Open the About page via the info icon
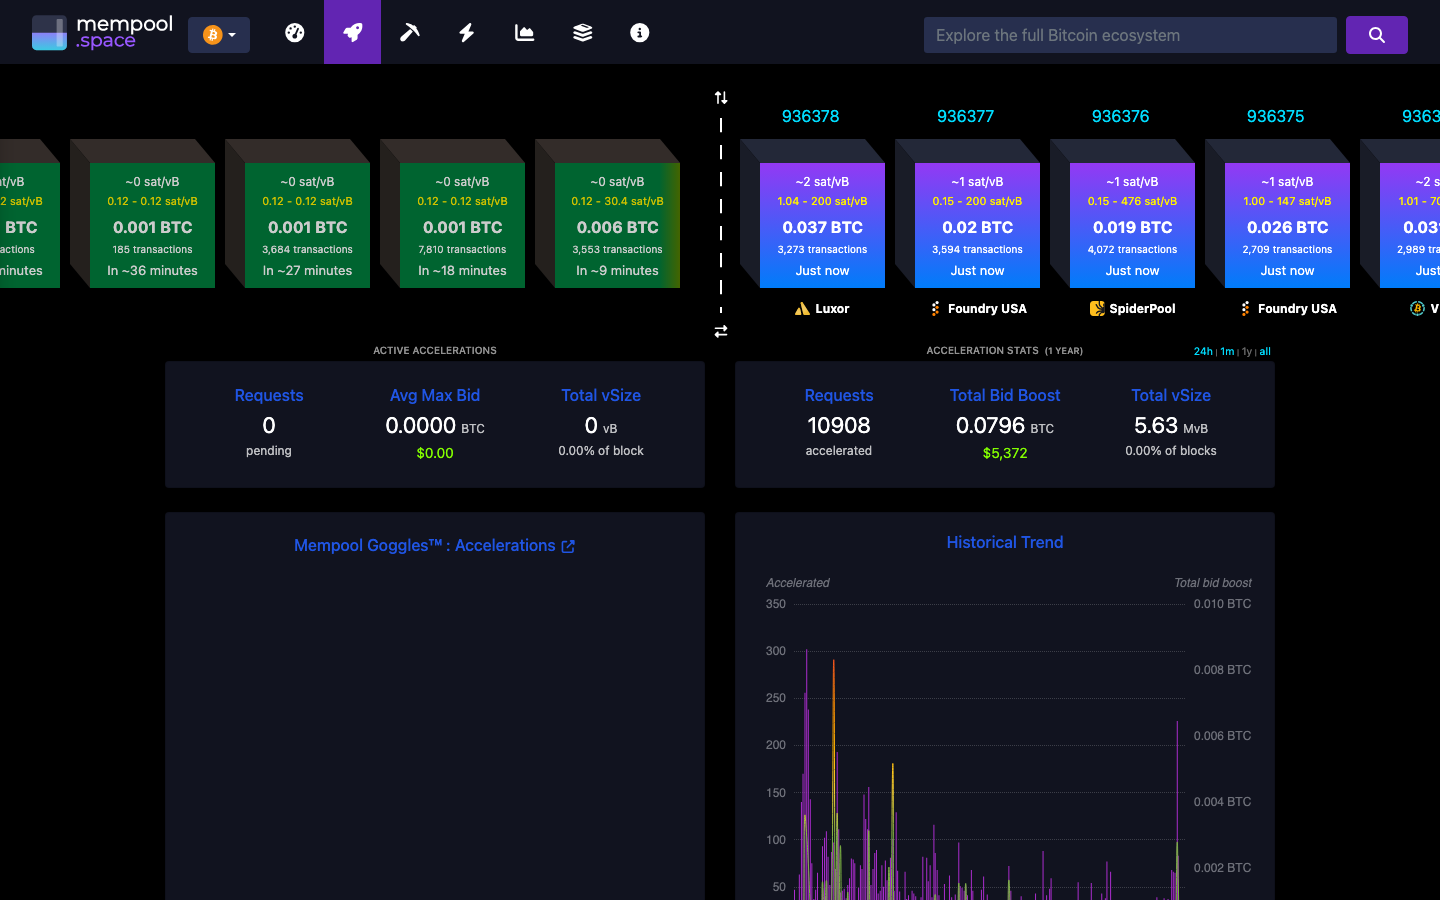 pyautogui.click(x=639, y=32)
